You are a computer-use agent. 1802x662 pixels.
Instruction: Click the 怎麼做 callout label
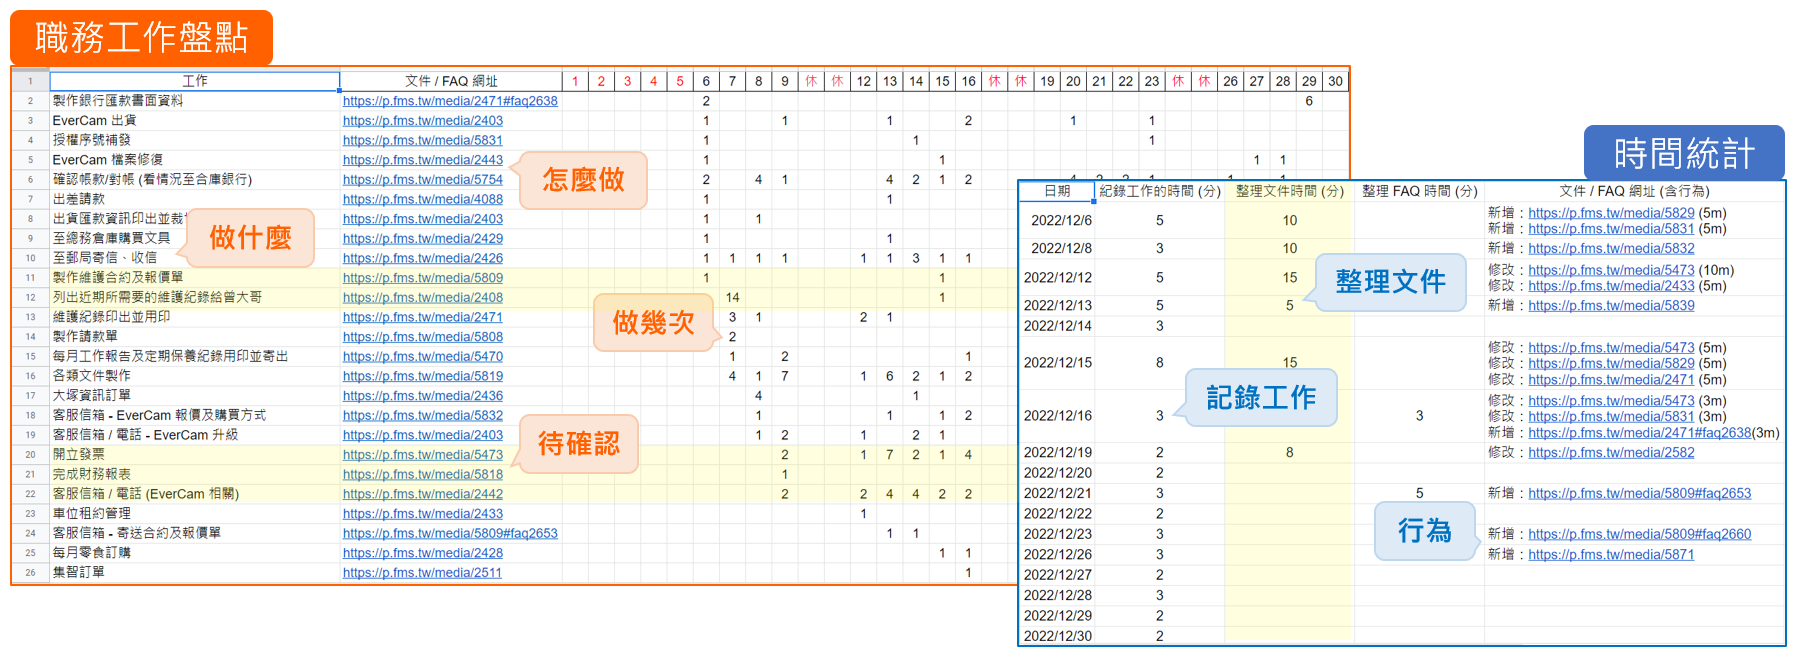tap(583, 180)
